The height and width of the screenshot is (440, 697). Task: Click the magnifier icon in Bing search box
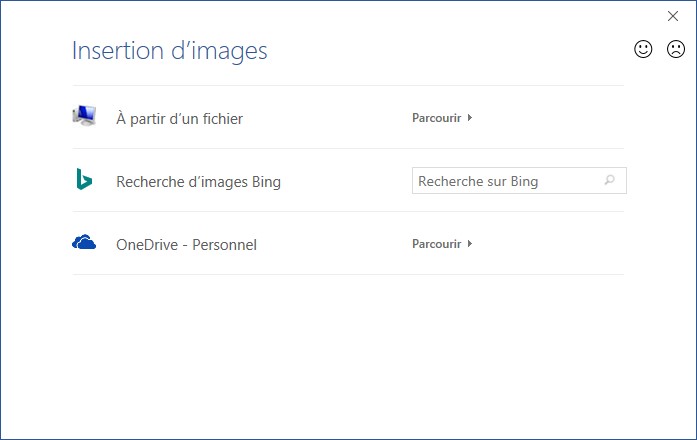click(609, 181)
